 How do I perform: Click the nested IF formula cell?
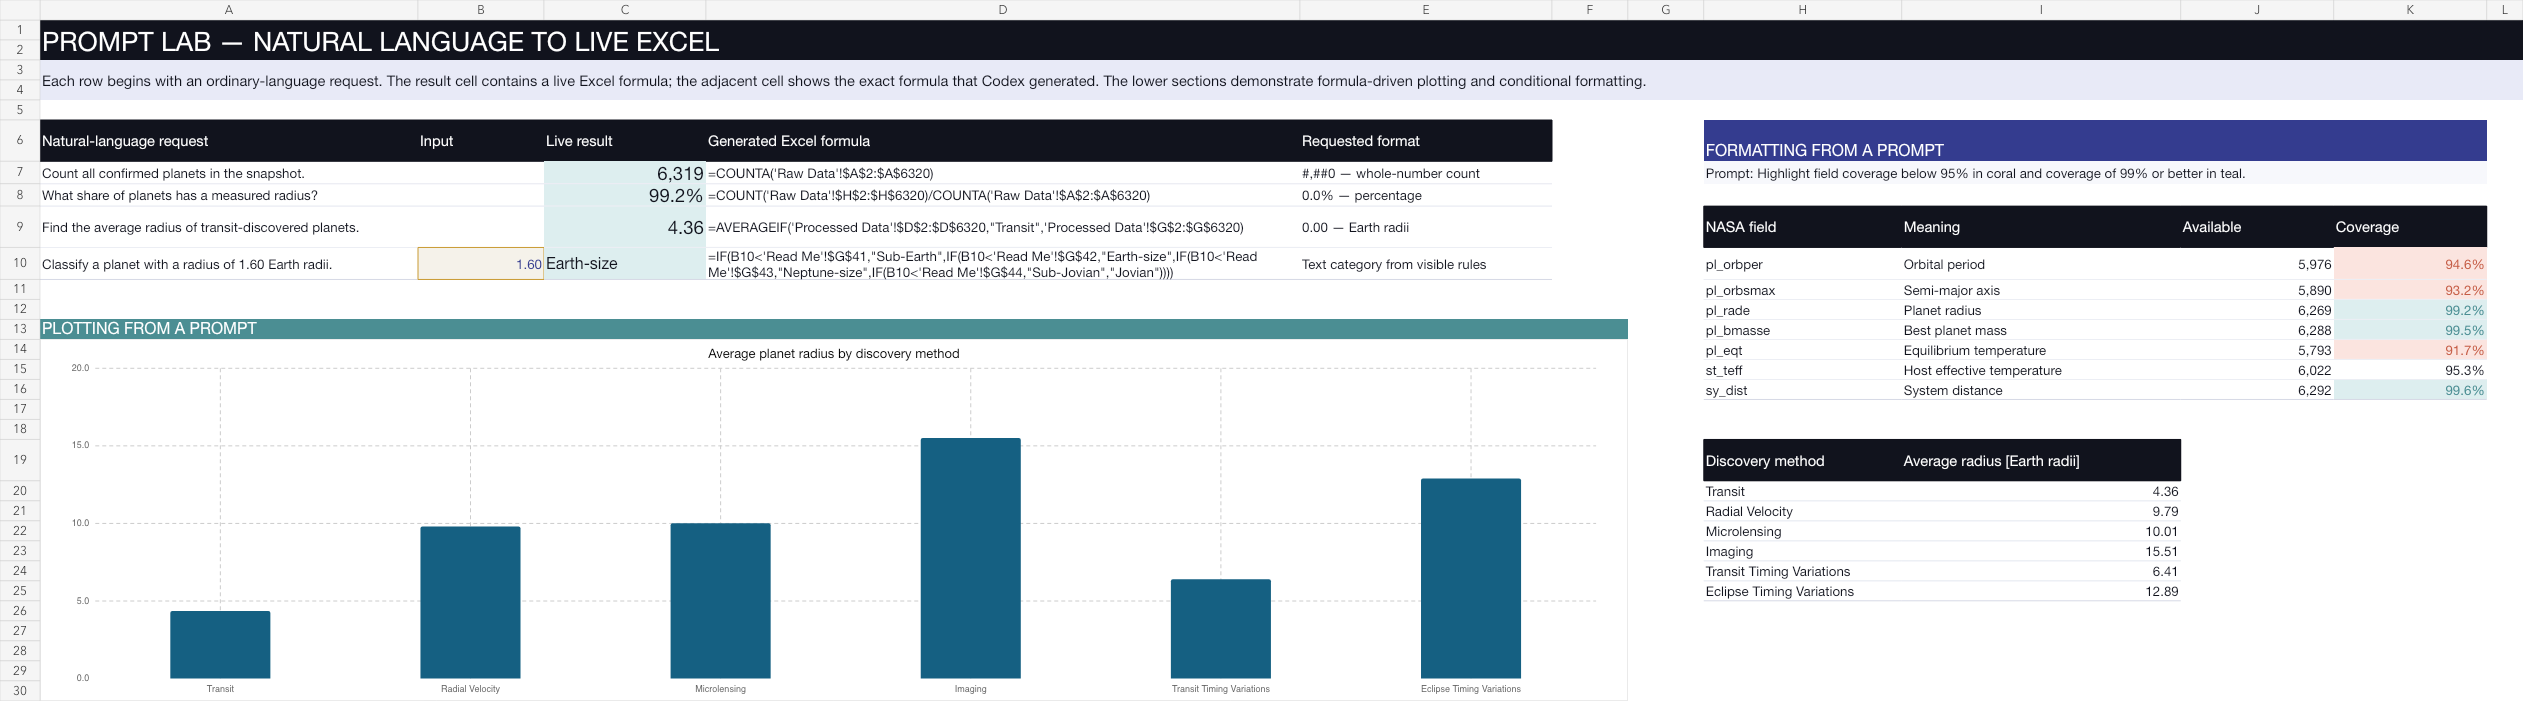(1002, 264)
